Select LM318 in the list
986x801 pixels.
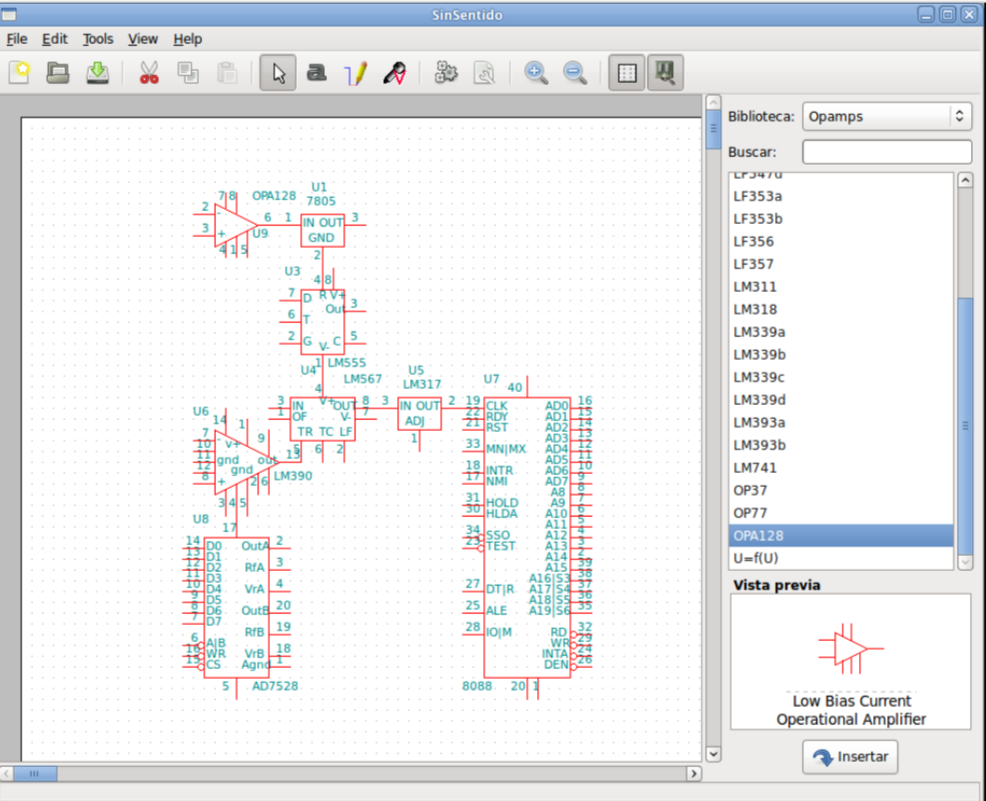coord(841,309)
